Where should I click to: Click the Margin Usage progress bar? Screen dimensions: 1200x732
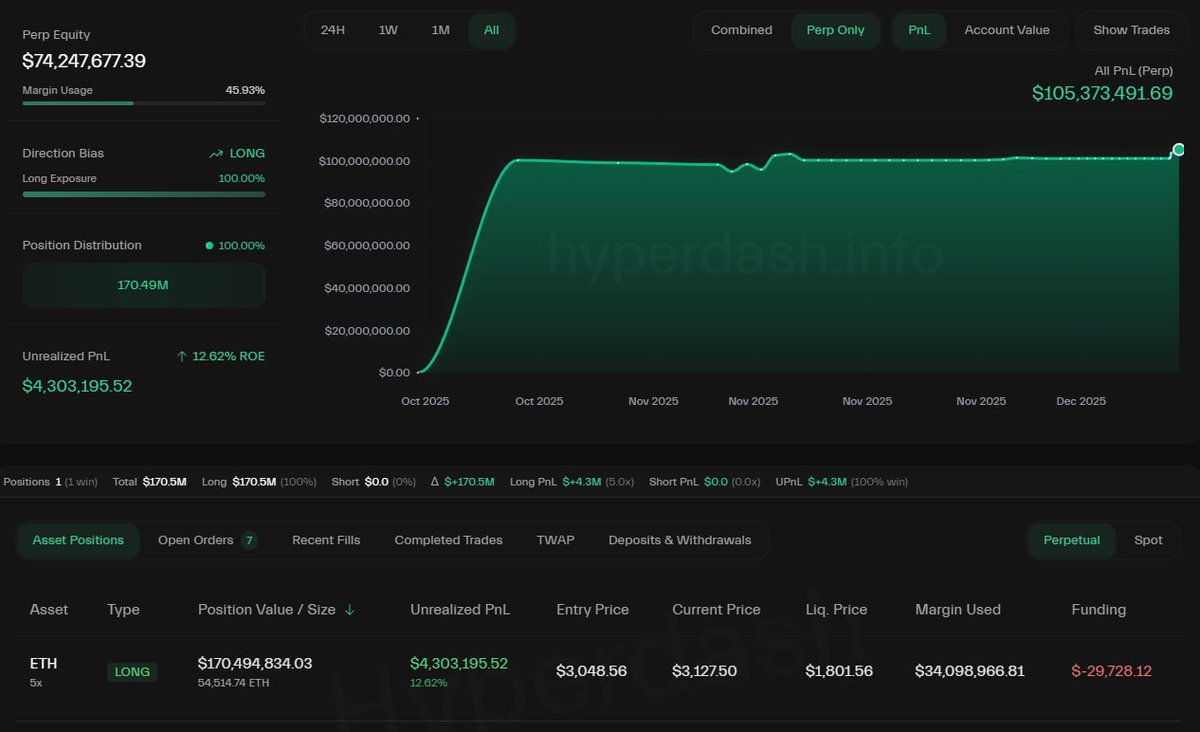pos(143,103)
